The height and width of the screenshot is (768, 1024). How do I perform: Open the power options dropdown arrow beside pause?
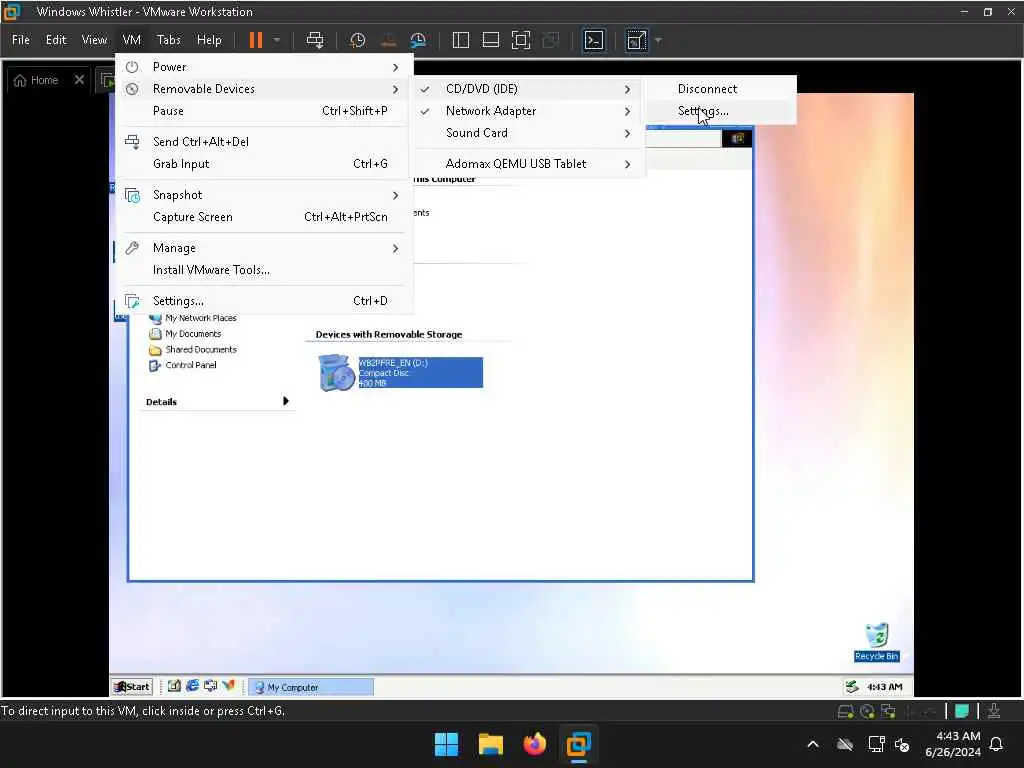[x=277, y=40]
